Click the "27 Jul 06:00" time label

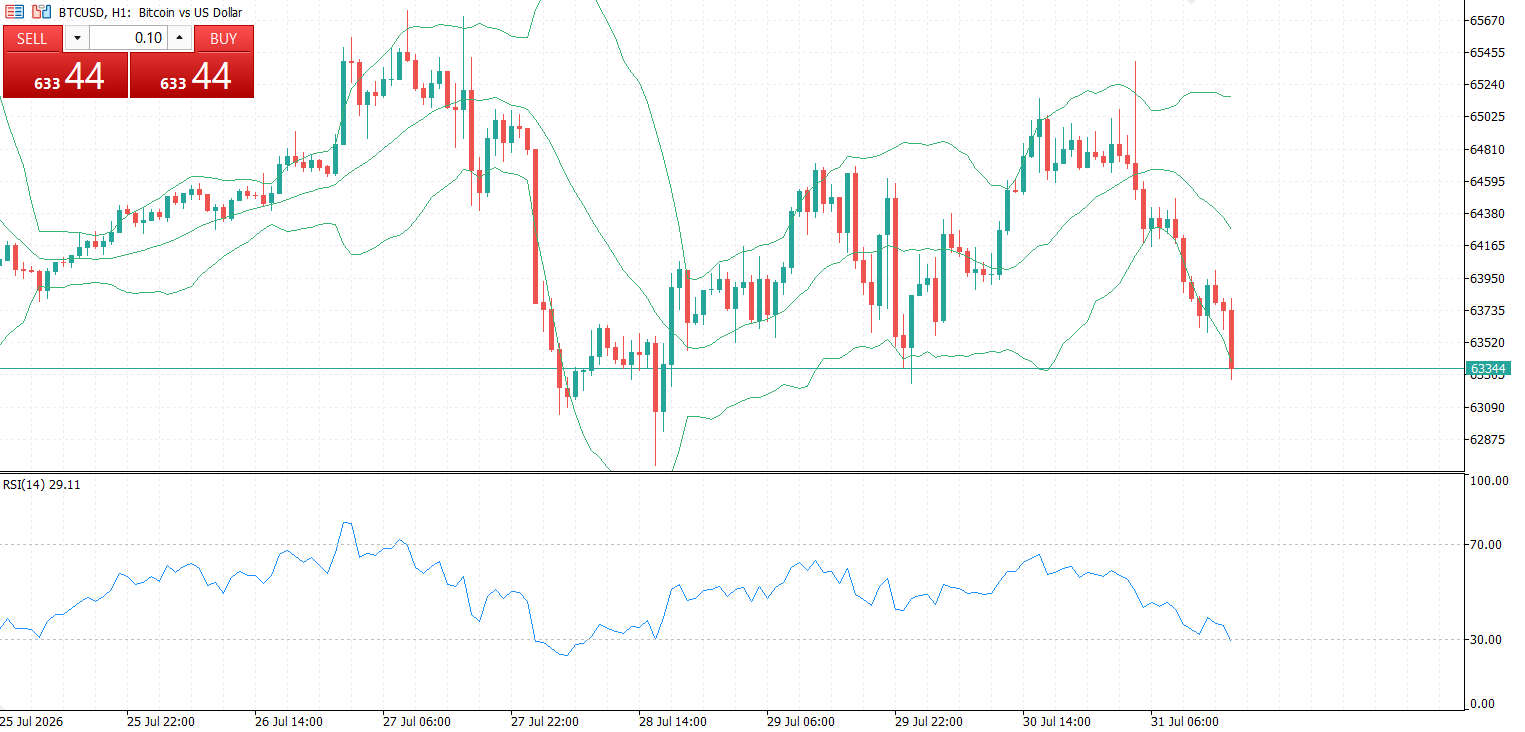[417, 721]
